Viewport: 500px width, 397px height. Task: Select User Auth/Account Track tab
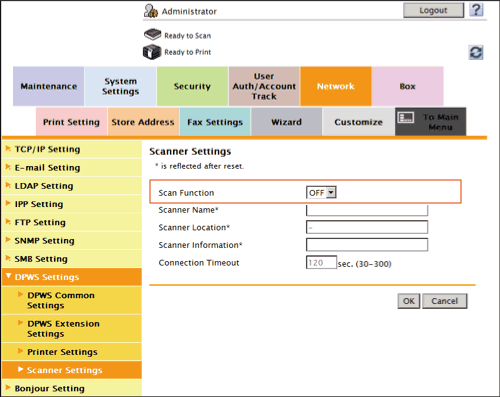(264, 86)
